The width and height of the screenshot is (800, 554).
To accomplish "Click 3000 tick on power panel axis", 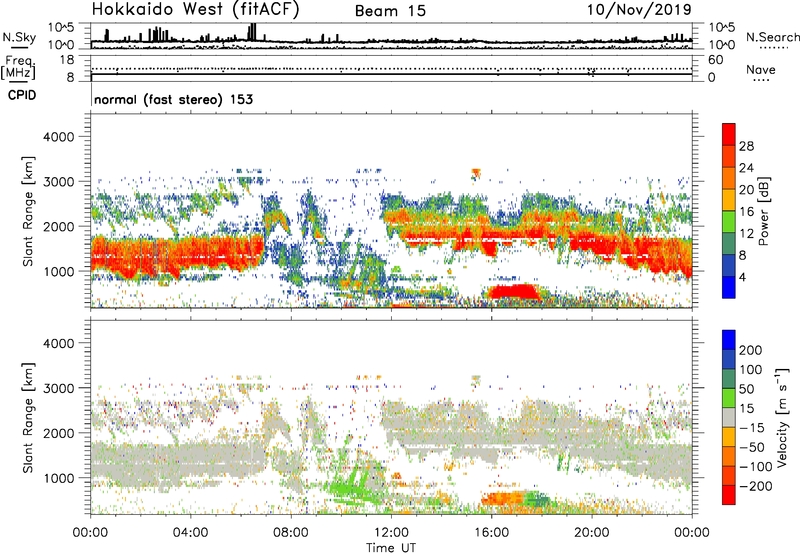I will [x=59, y=182].
